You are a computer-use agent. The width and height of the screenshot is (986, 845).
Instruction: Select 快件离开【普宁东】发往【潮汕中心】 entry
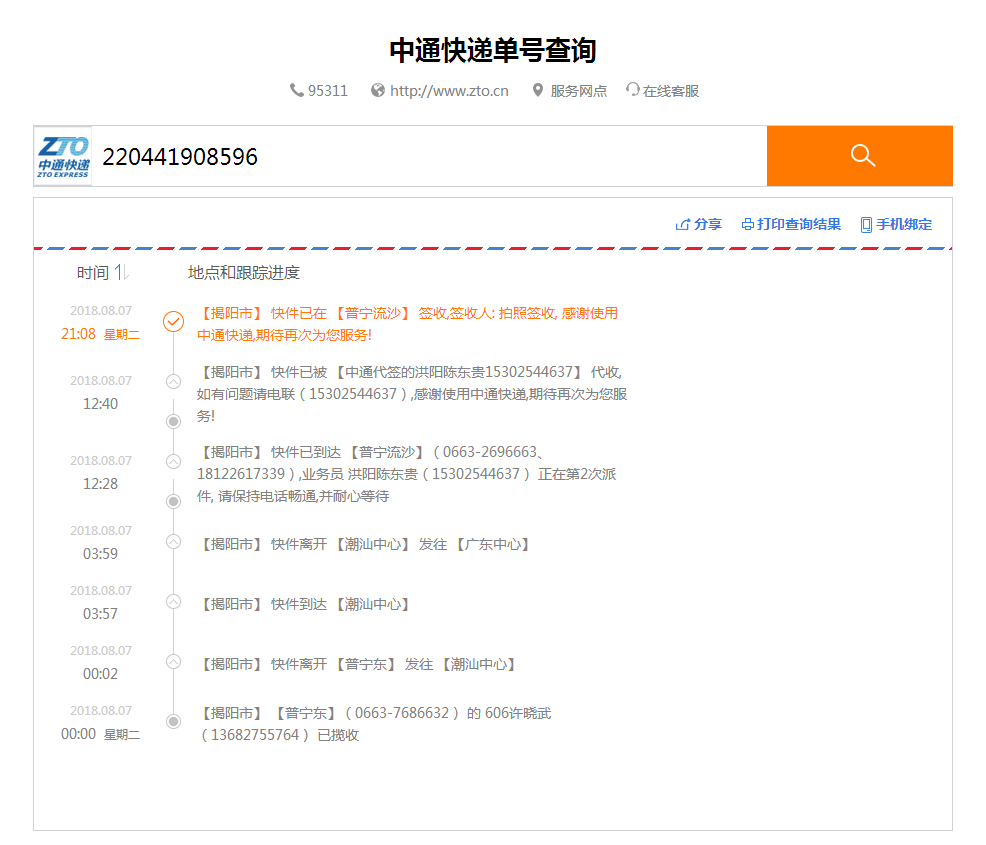coord(358,665)
